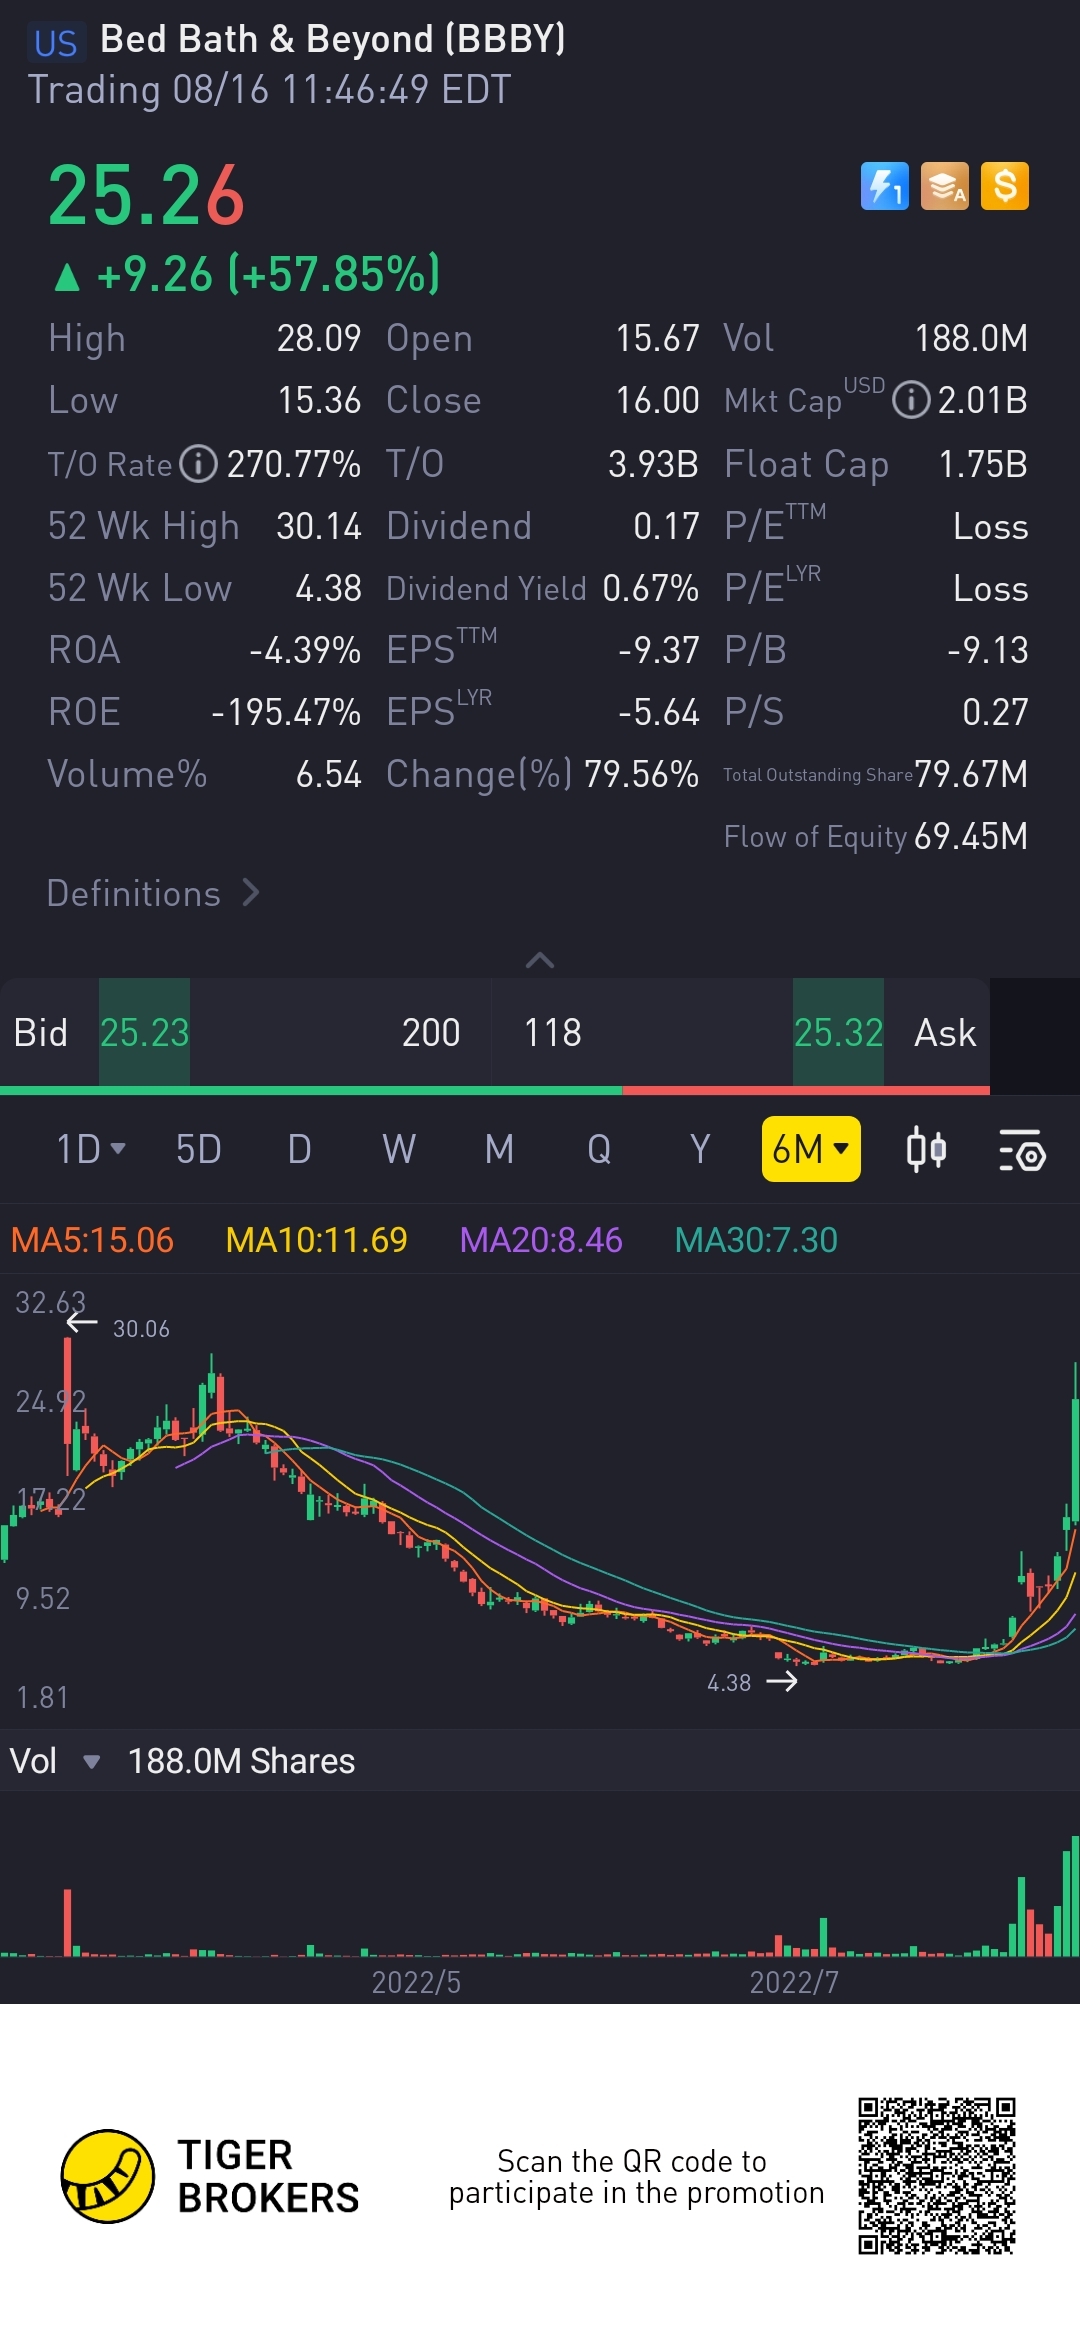Select the Q quarterly chart tab
The image size is (1080, 2349).
tap(599, 1149)
